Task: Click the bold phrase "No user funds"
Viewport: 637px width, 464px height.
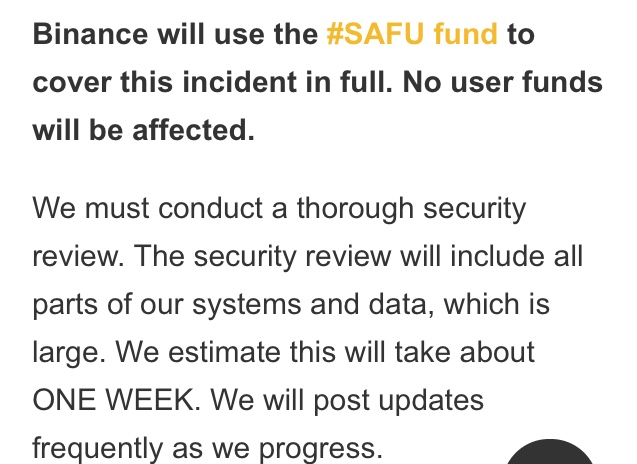Action: (503, 82)
